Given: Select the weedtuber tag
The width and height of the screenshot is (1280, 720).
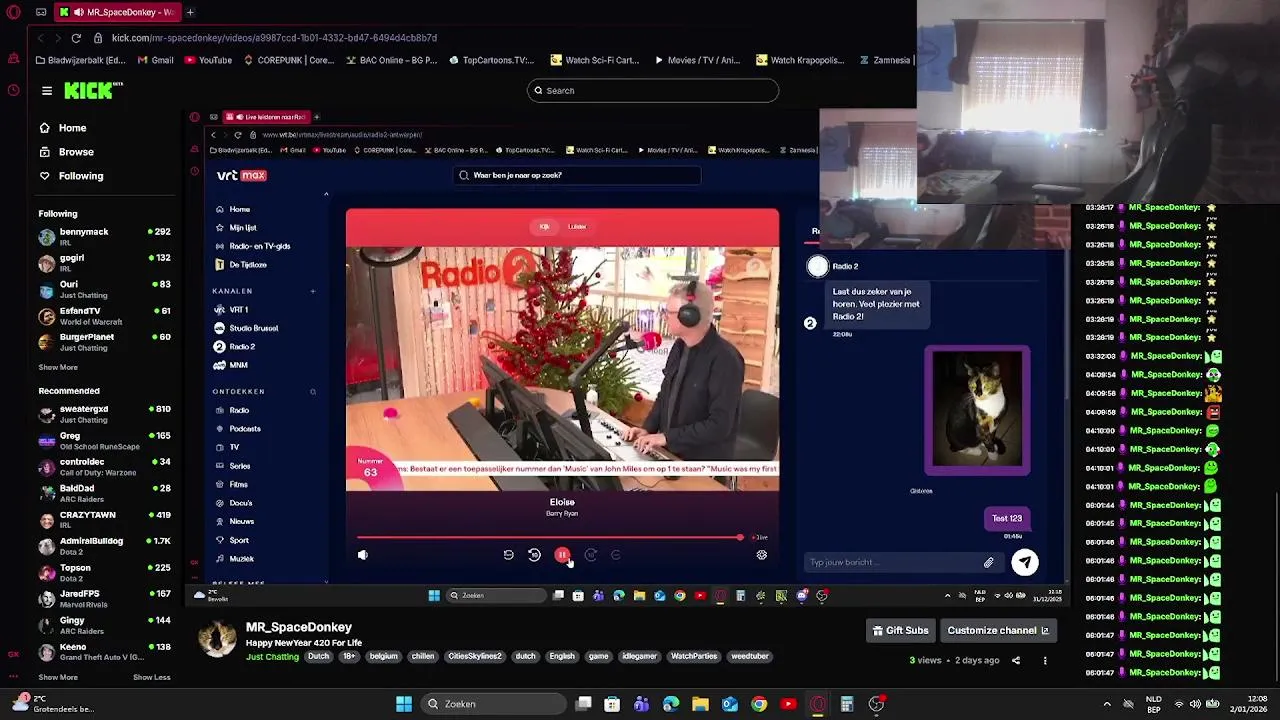Looking at the screenshot, I should (x=750, y=657).
